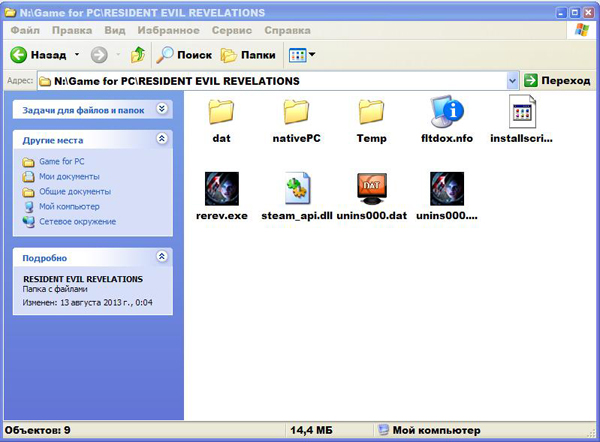Open the Вид menu

115,30
